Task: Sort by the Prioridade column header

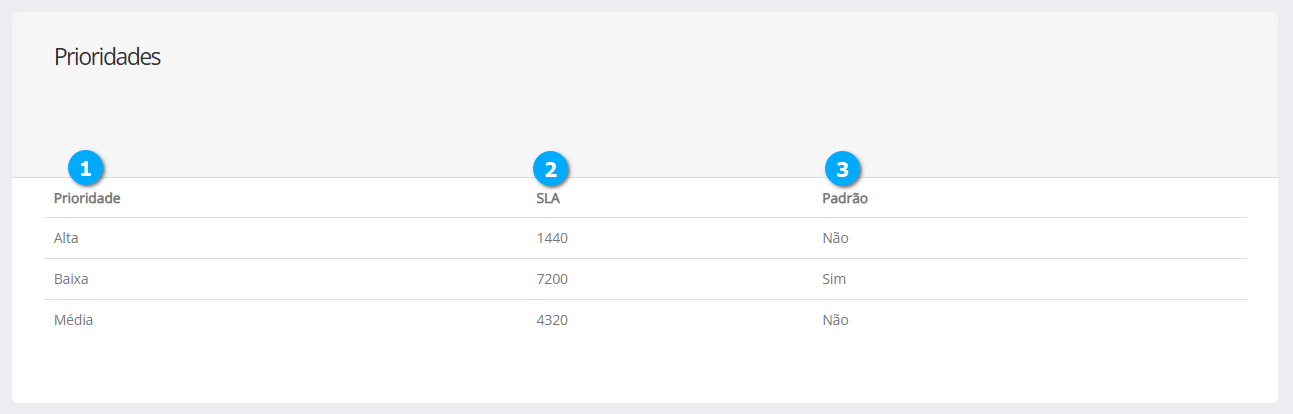Action: coord(87,198)
